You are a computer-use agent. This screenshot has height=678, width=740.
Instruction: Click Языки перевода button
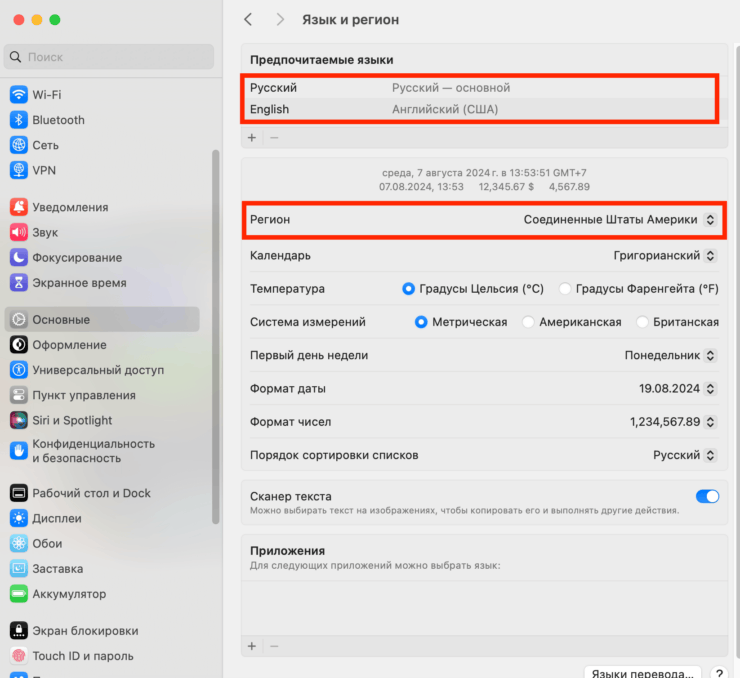pos(642,673)
